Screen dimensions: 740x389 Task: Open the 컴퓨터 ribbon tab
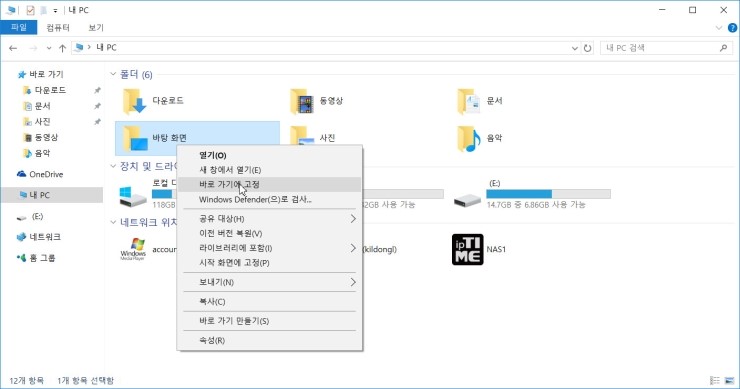(58, 28)
